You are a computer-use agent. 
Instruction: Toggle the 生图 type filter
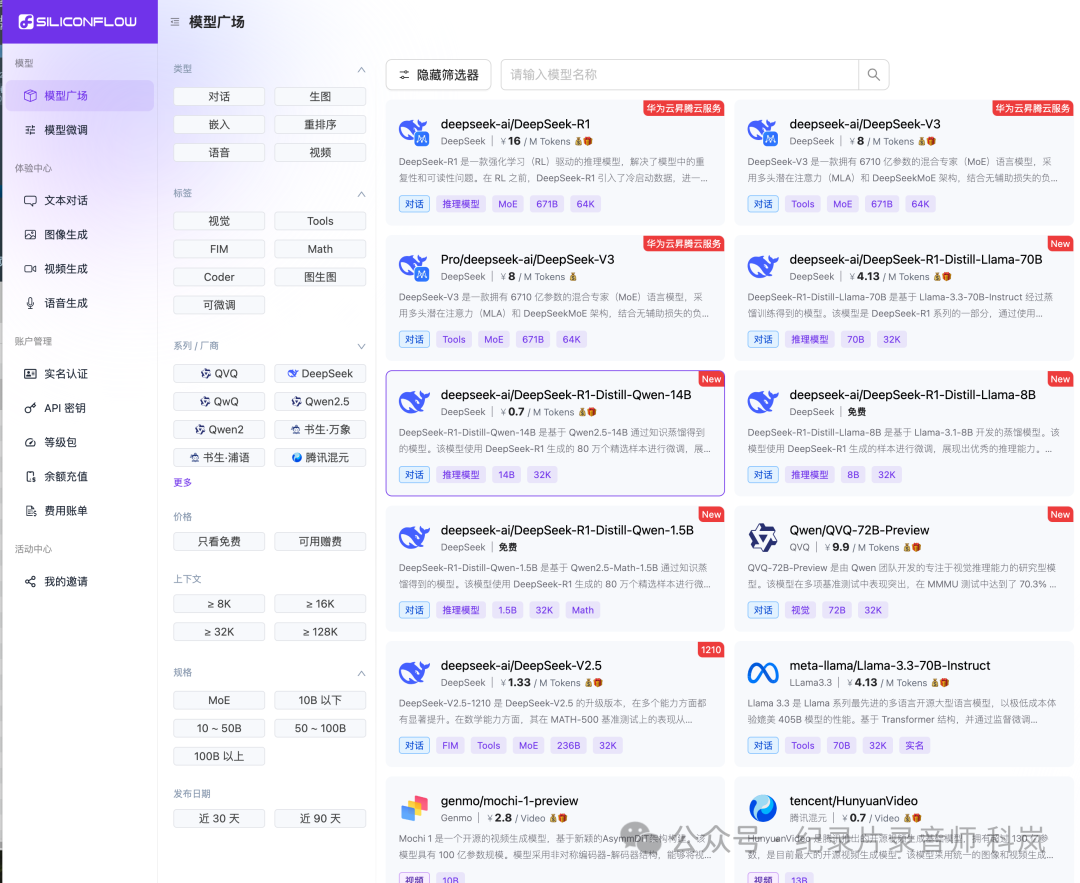click(x=320, y=96)
